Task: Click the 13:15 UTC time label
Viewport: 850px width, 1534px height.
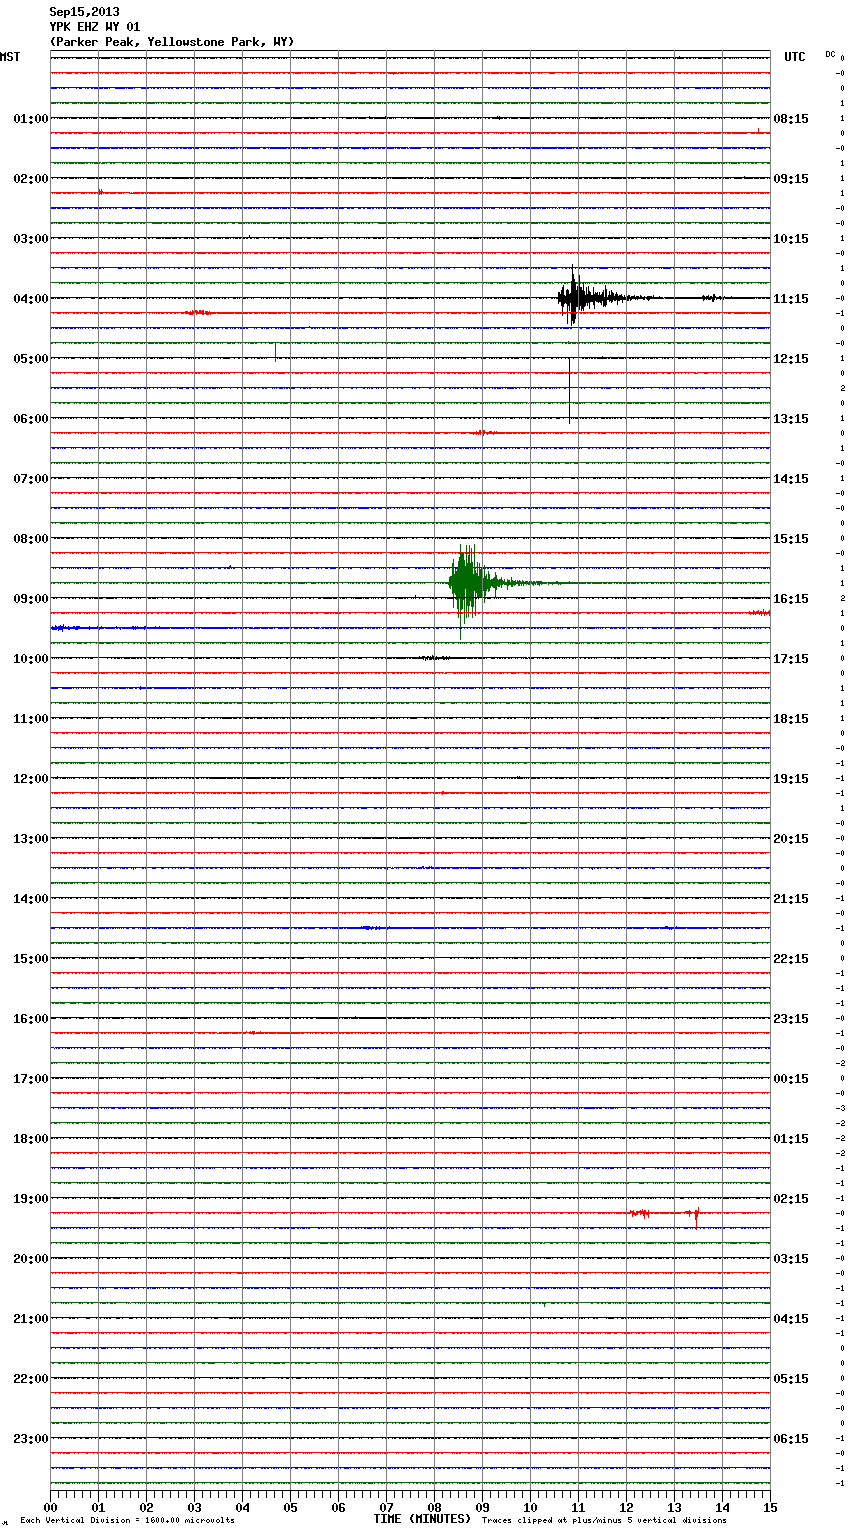Action: tap(791, 419)
